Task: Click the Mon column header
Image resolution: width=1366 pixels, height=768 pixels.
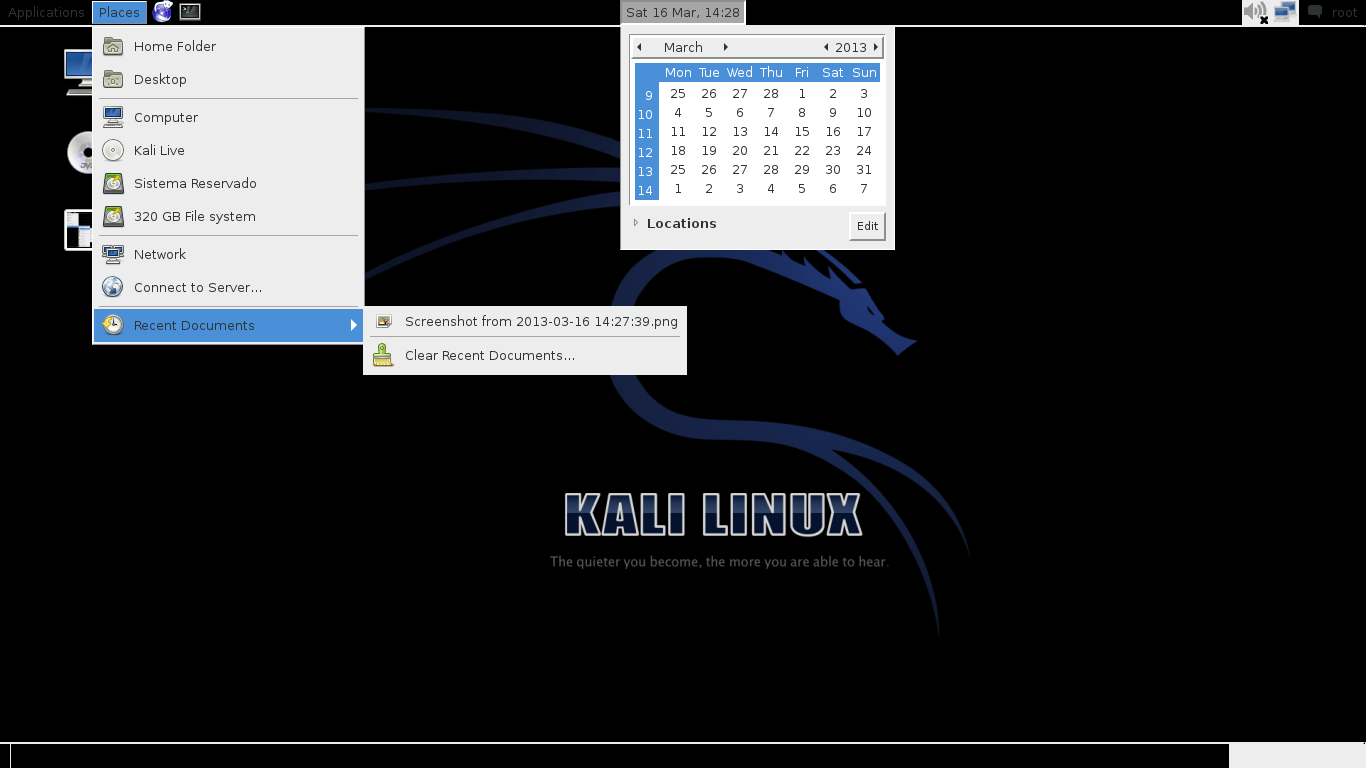Action: pyautogui.click(x=678, y=72)
